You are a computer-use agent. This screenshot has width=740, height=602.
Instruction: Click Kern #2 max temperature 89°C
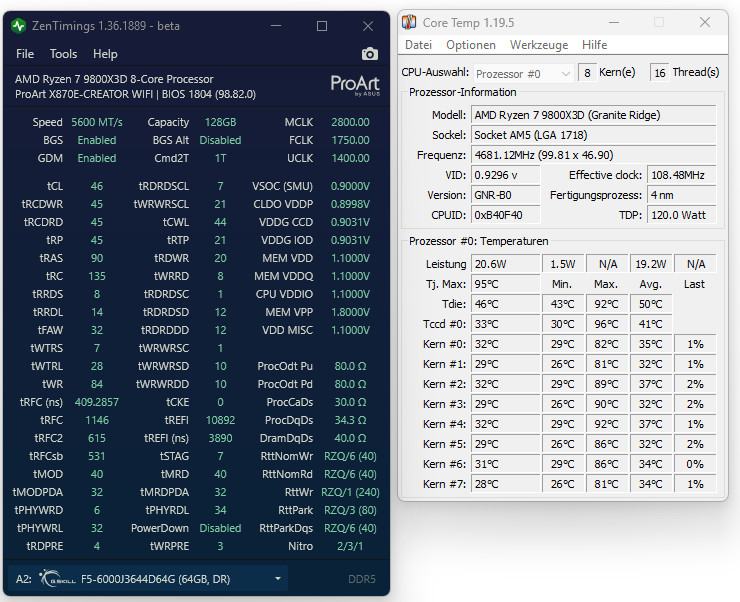pos(606,384)
